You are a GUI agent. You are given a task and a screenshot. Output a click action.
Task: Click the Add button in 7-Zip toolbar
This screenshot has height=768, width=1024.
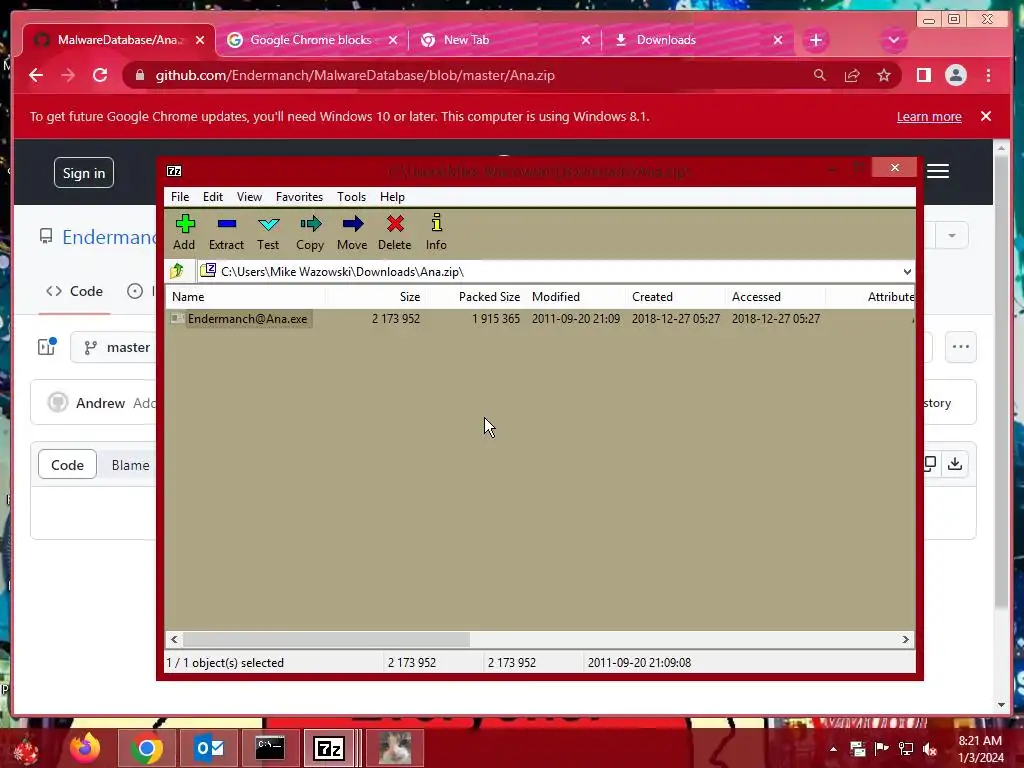pos(184,232)
